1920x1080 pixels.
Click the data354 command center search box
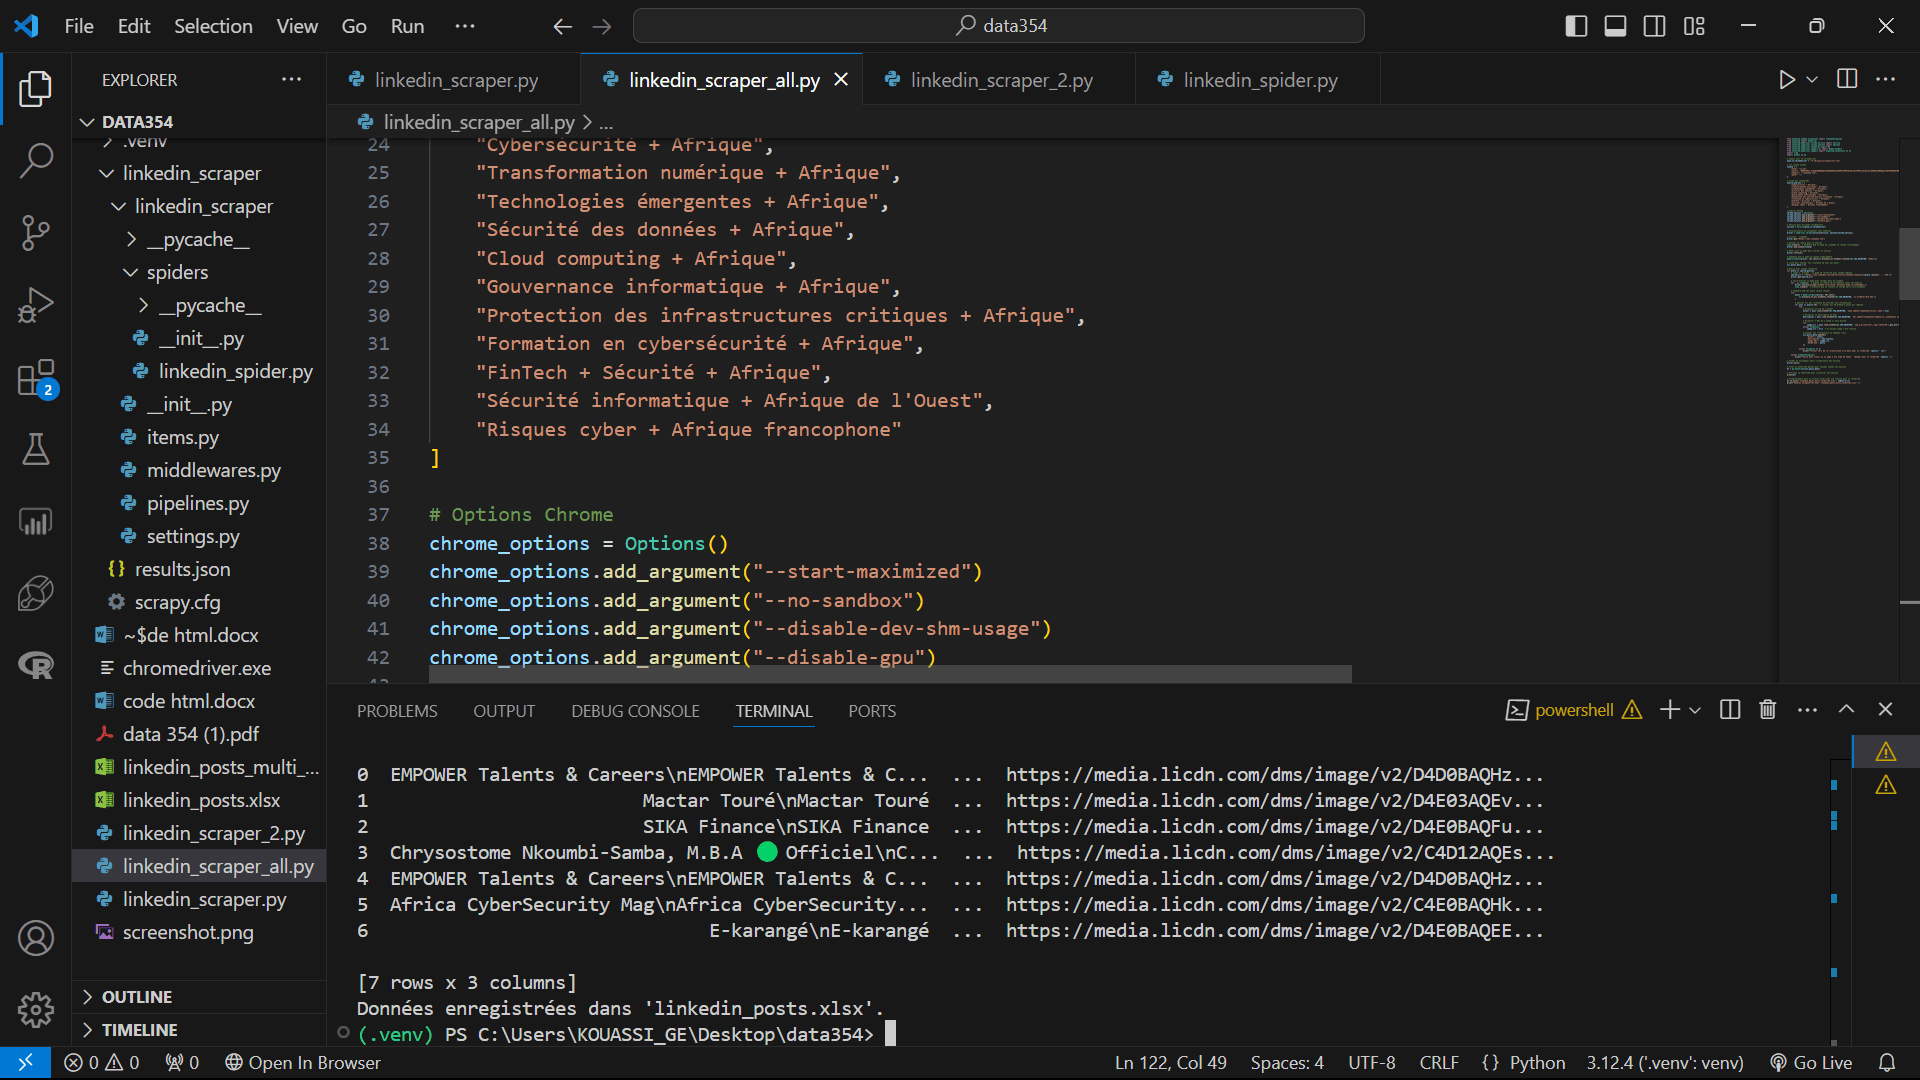pos(999,26)
